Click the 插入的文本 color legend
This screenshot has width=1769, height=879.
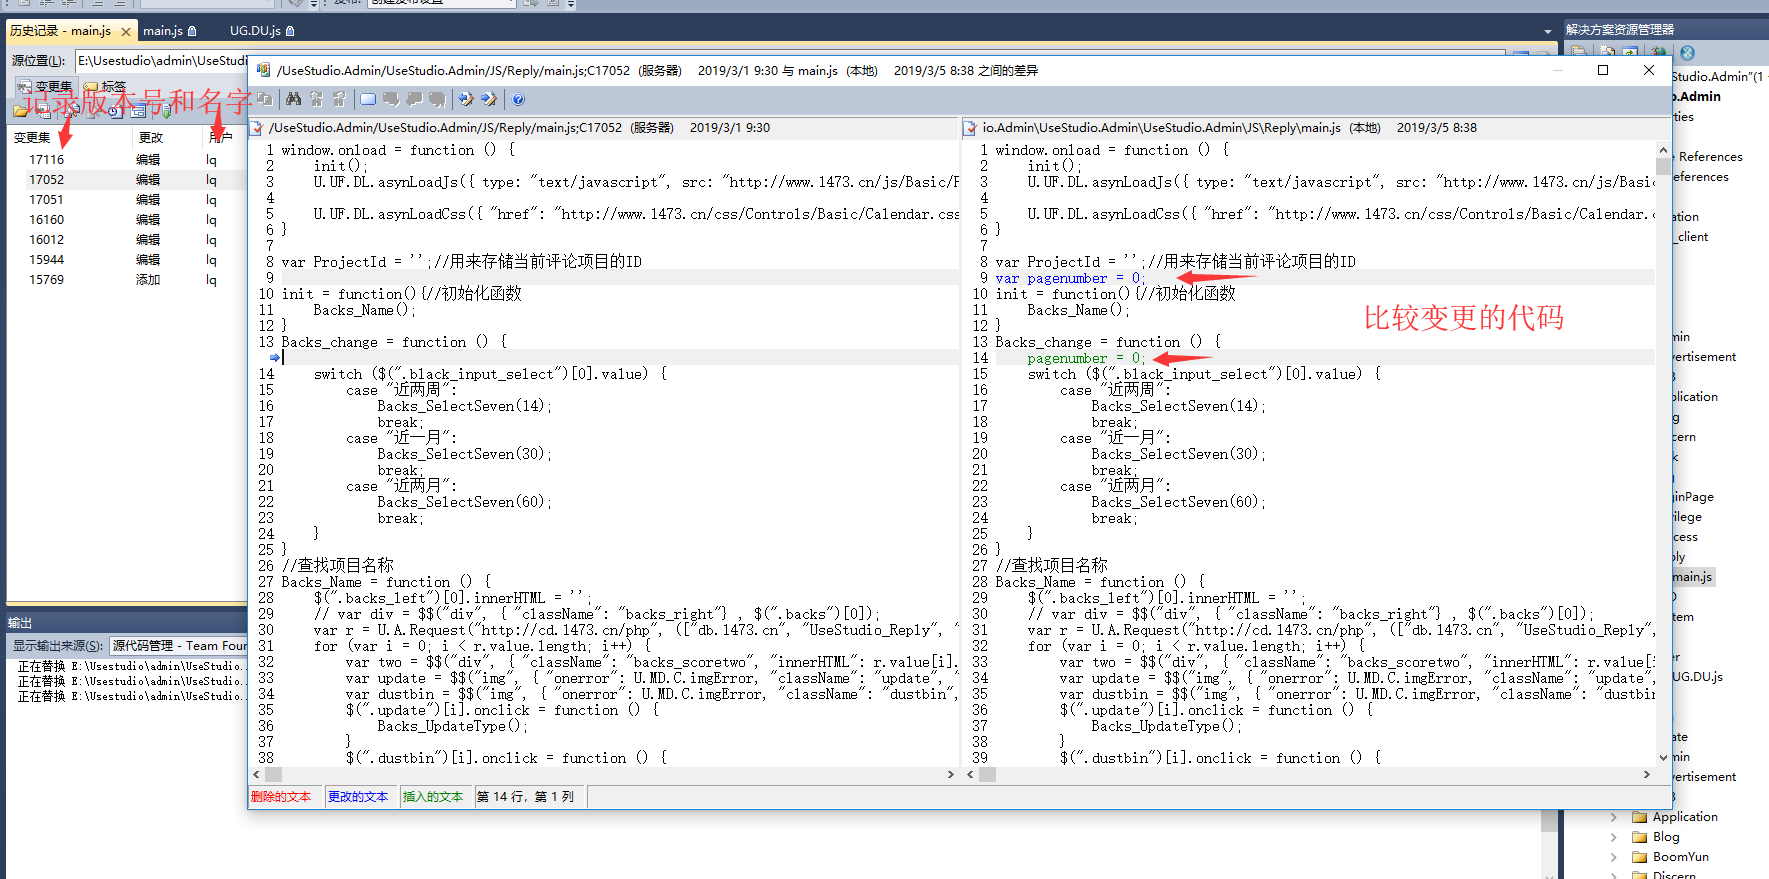(436, 797)
